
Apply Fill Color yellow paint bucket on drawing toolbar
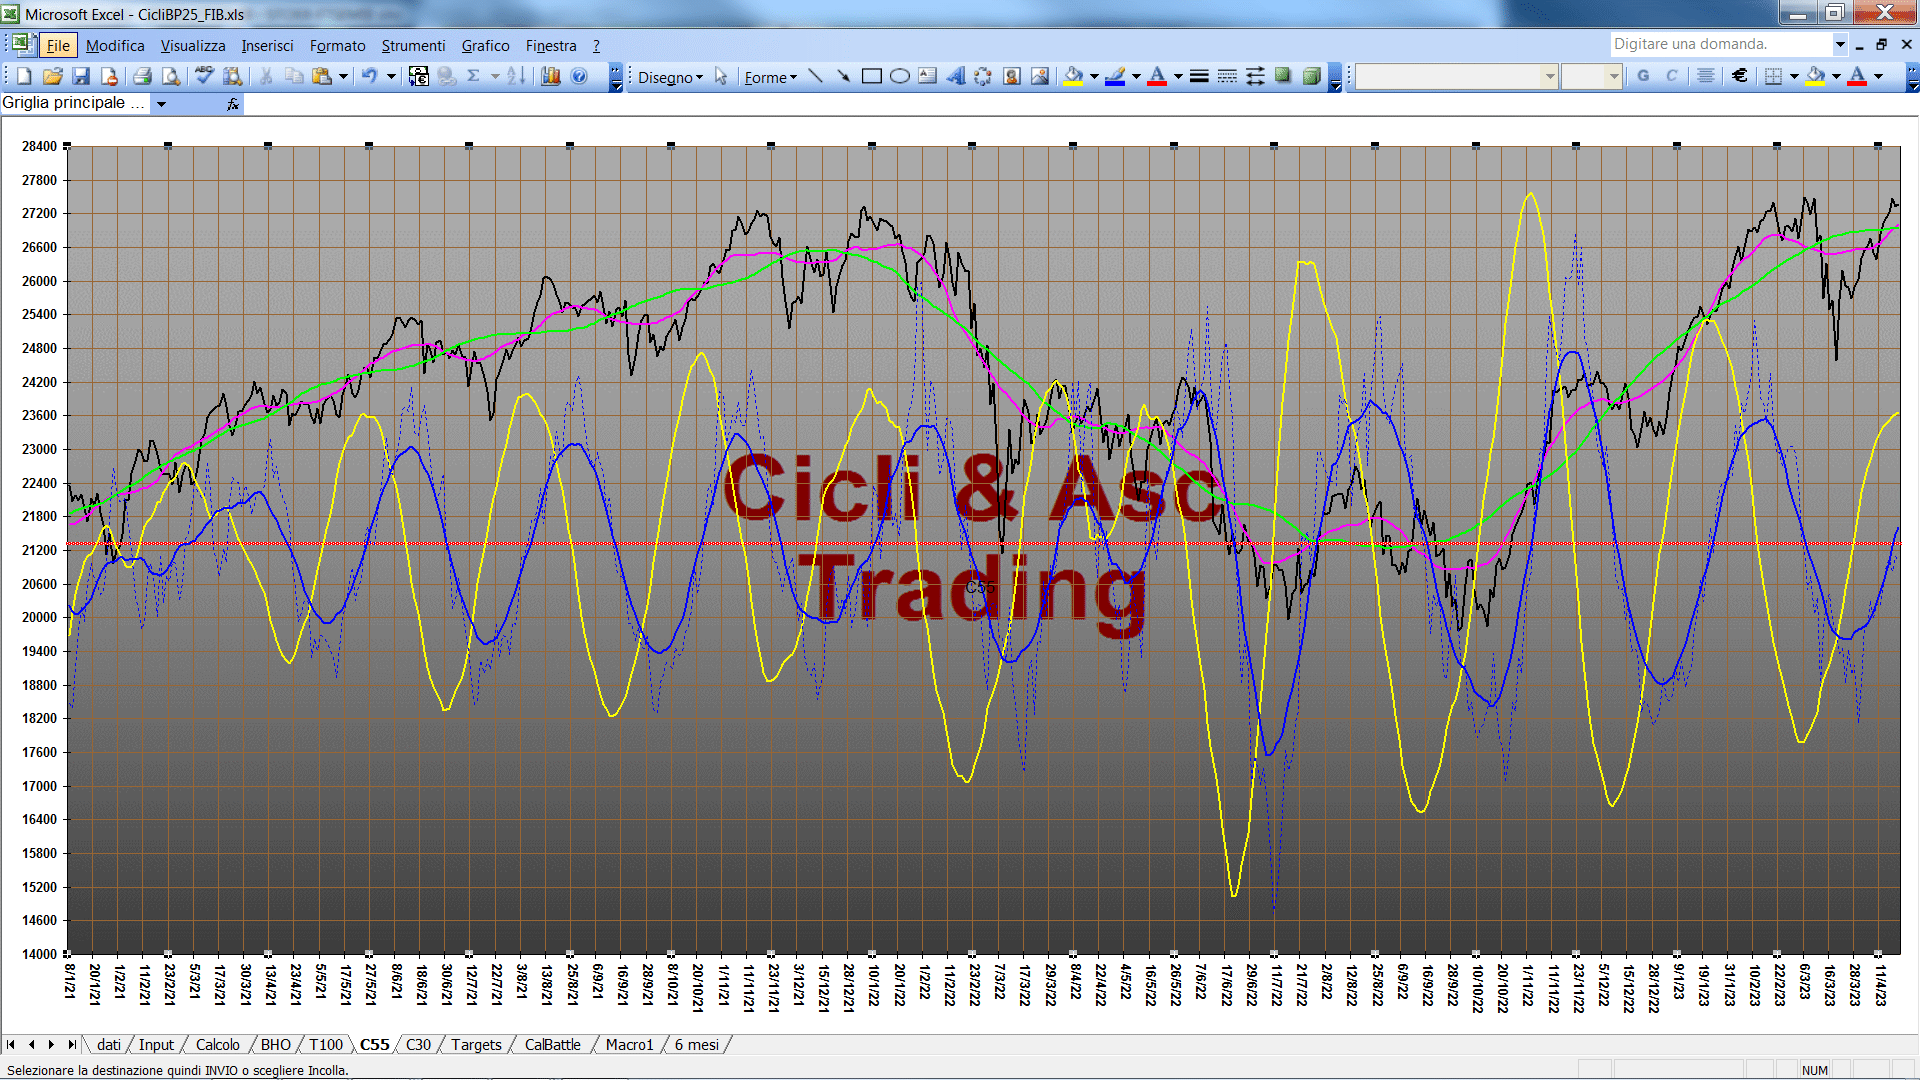point(1074,76)
